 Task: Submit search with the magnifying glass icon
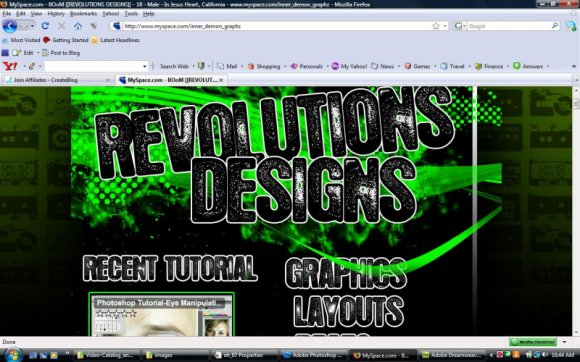554,26
